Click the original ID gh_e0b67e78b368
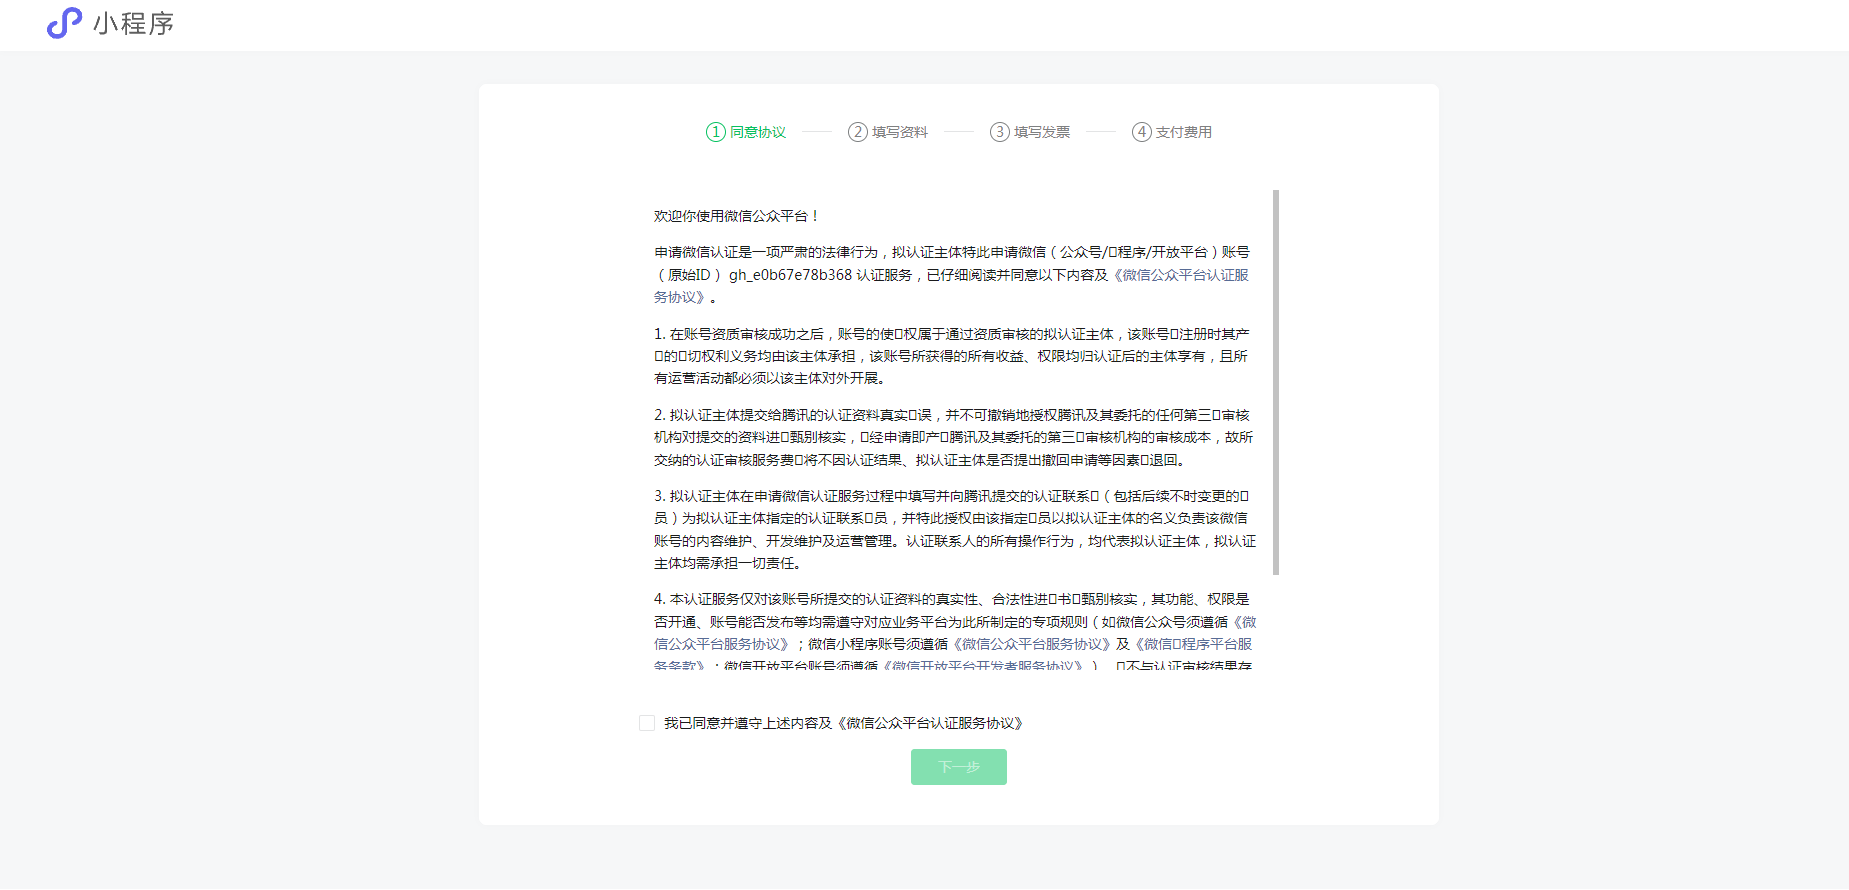 (790, 275)
